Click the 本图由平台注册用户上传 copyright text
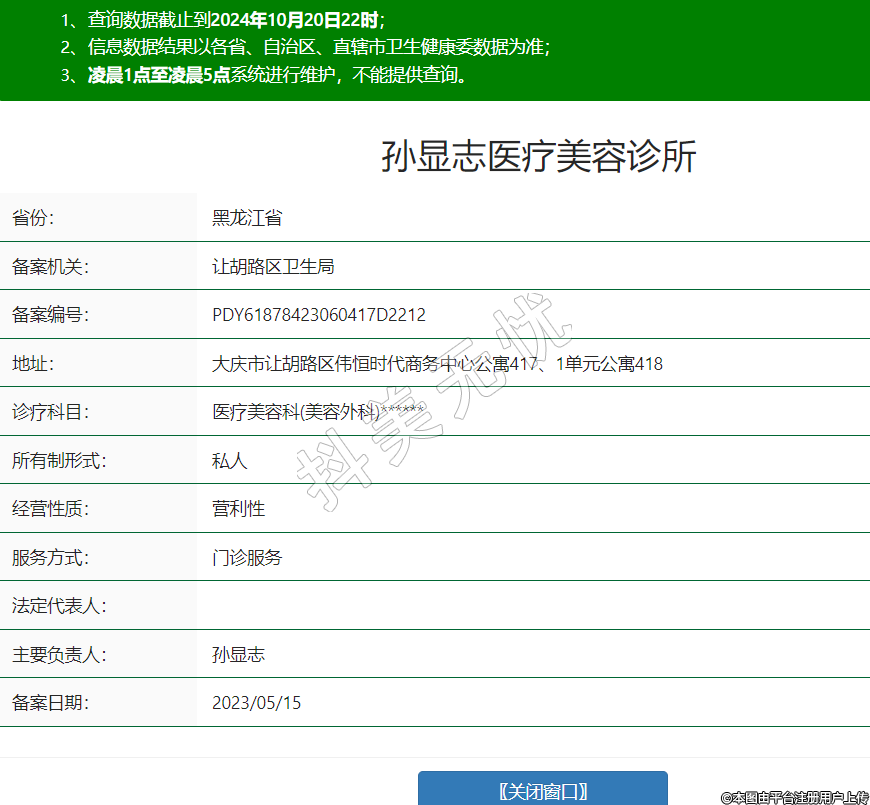Screen dimensions: 870x805 click(x=794, y=797)
